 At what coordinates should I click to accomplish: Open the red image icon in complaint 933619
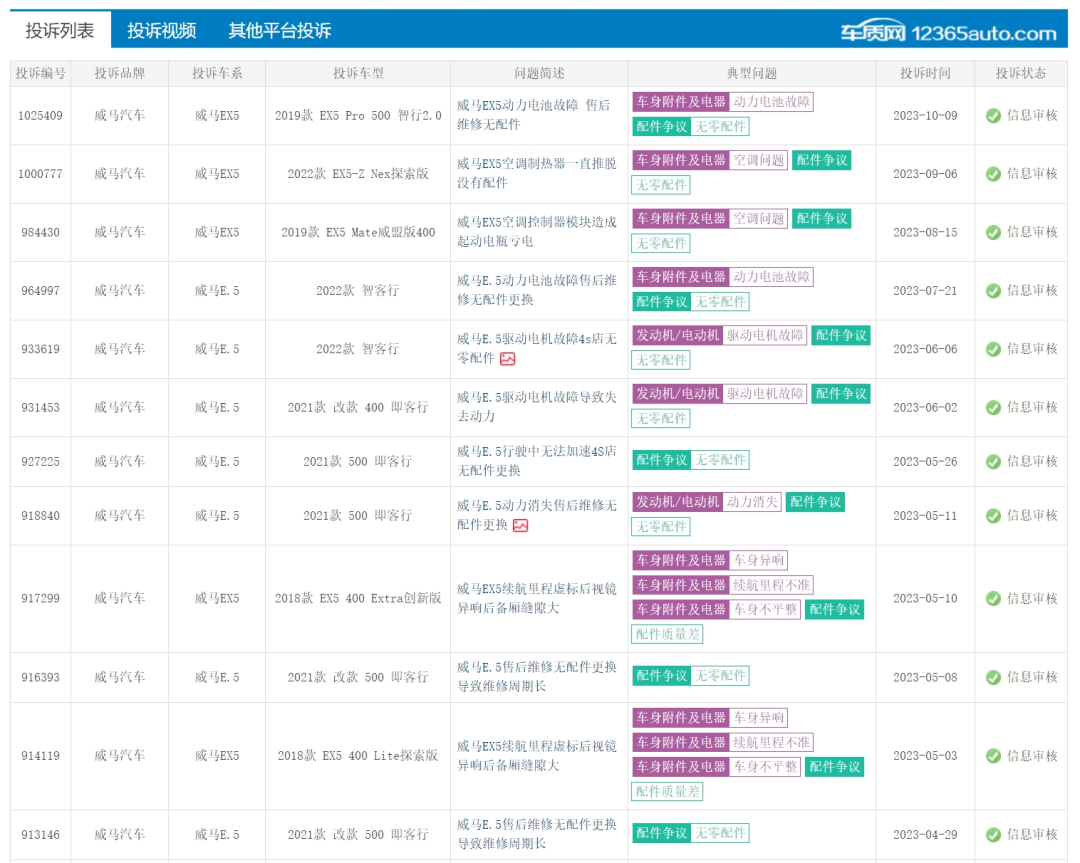coord(508,359)
